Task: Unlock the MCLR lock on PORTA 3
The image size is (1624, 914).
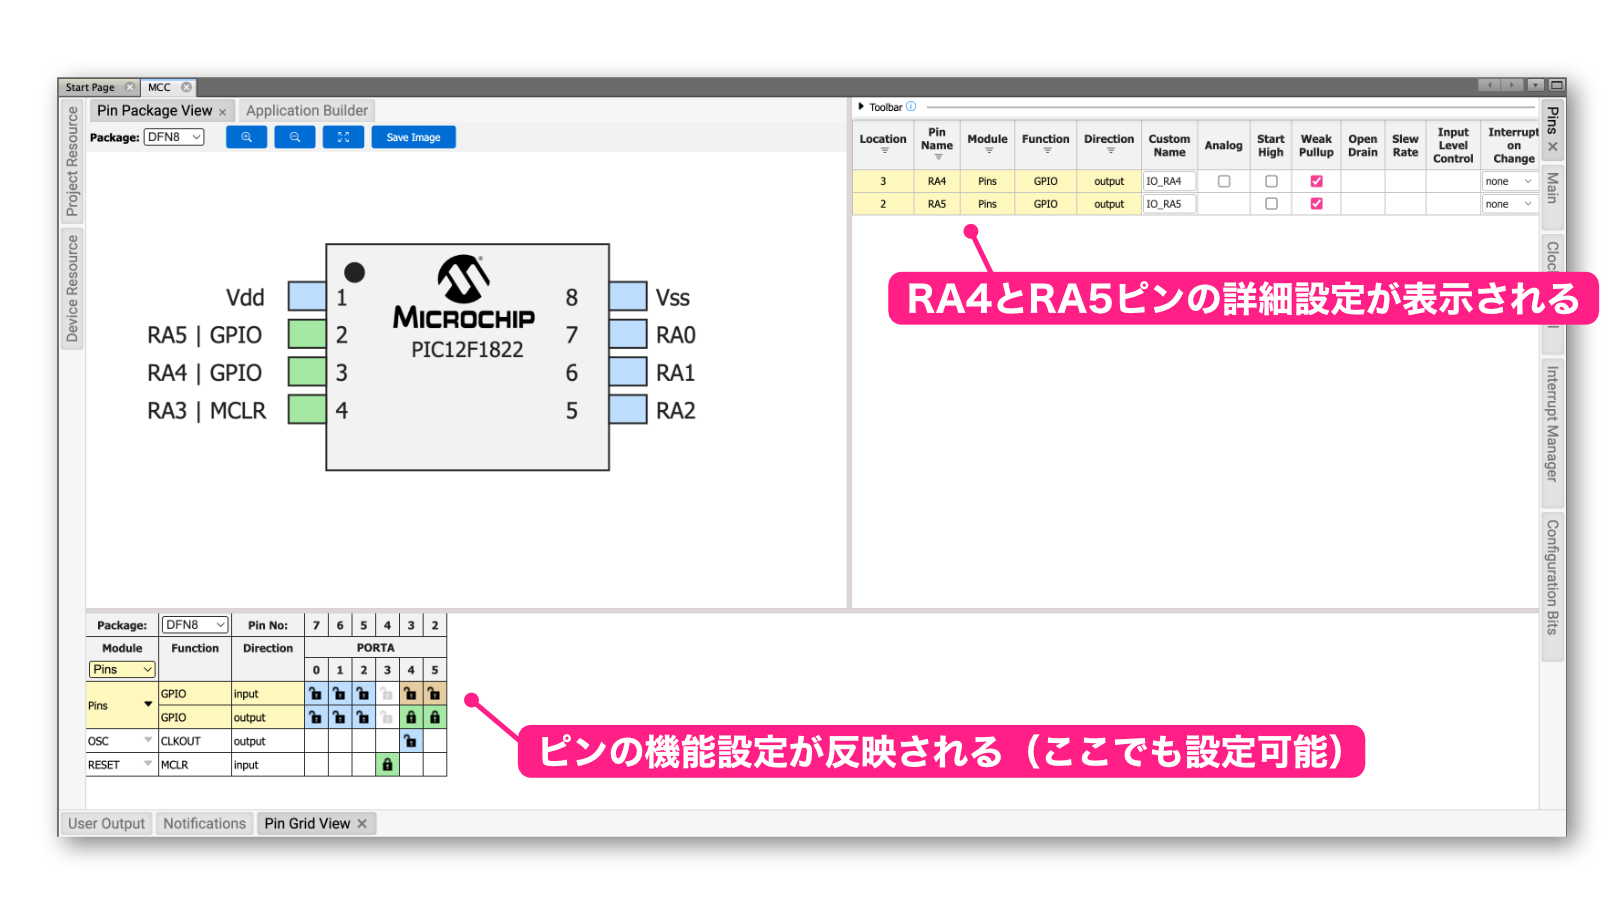Action: (388, 765)
